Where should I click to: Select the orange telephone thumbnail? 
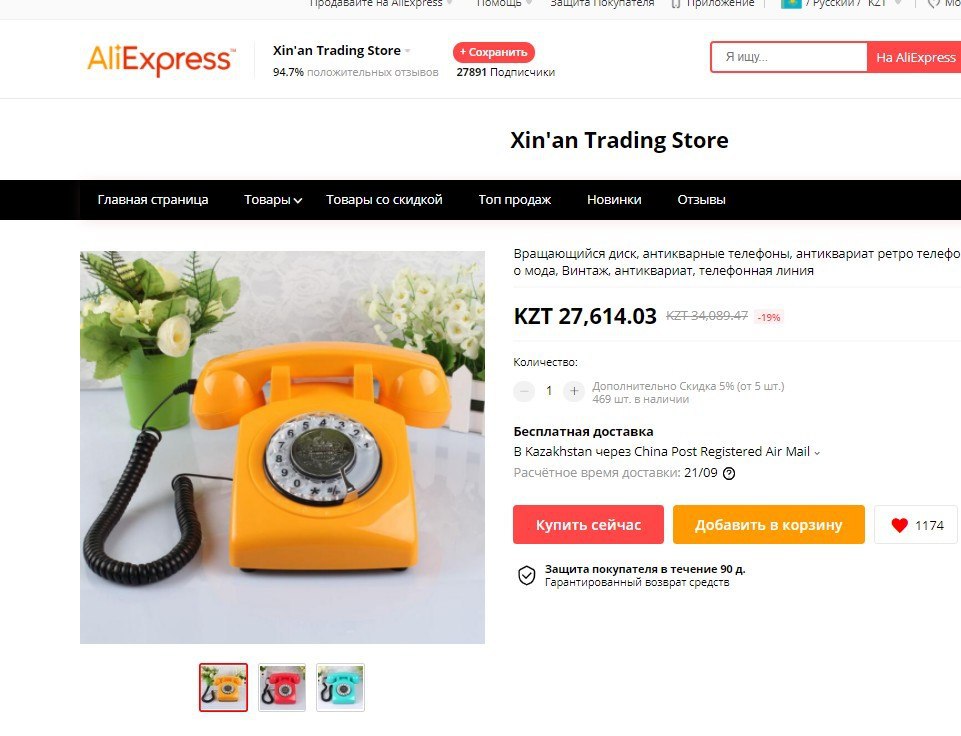pos(223,688)
